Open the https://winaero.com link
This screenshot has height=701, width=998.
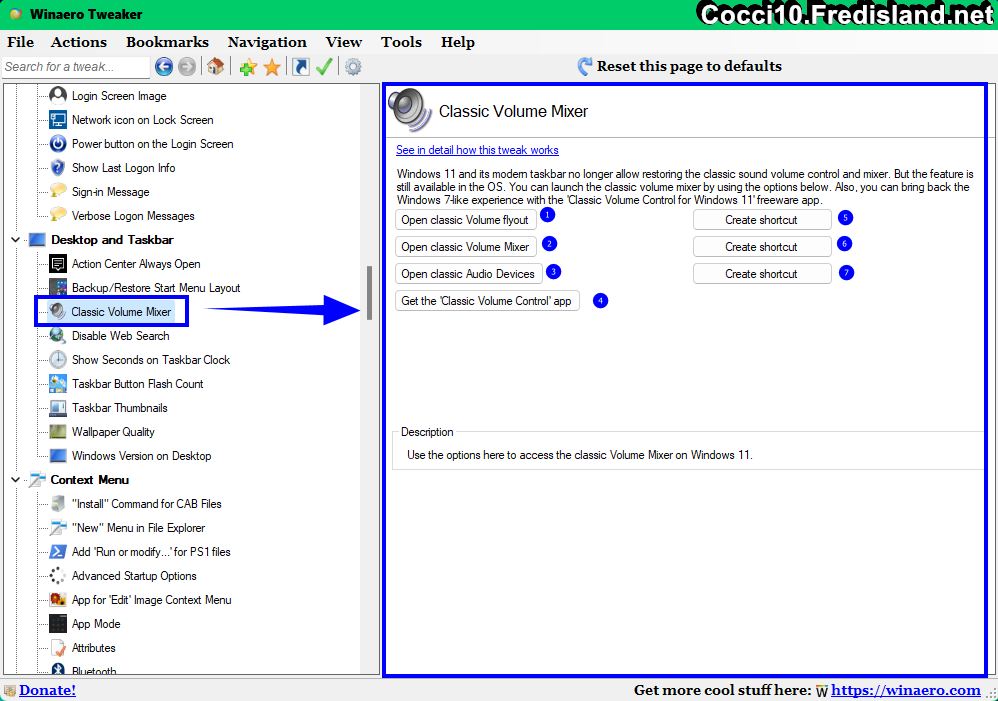[906, 690]
